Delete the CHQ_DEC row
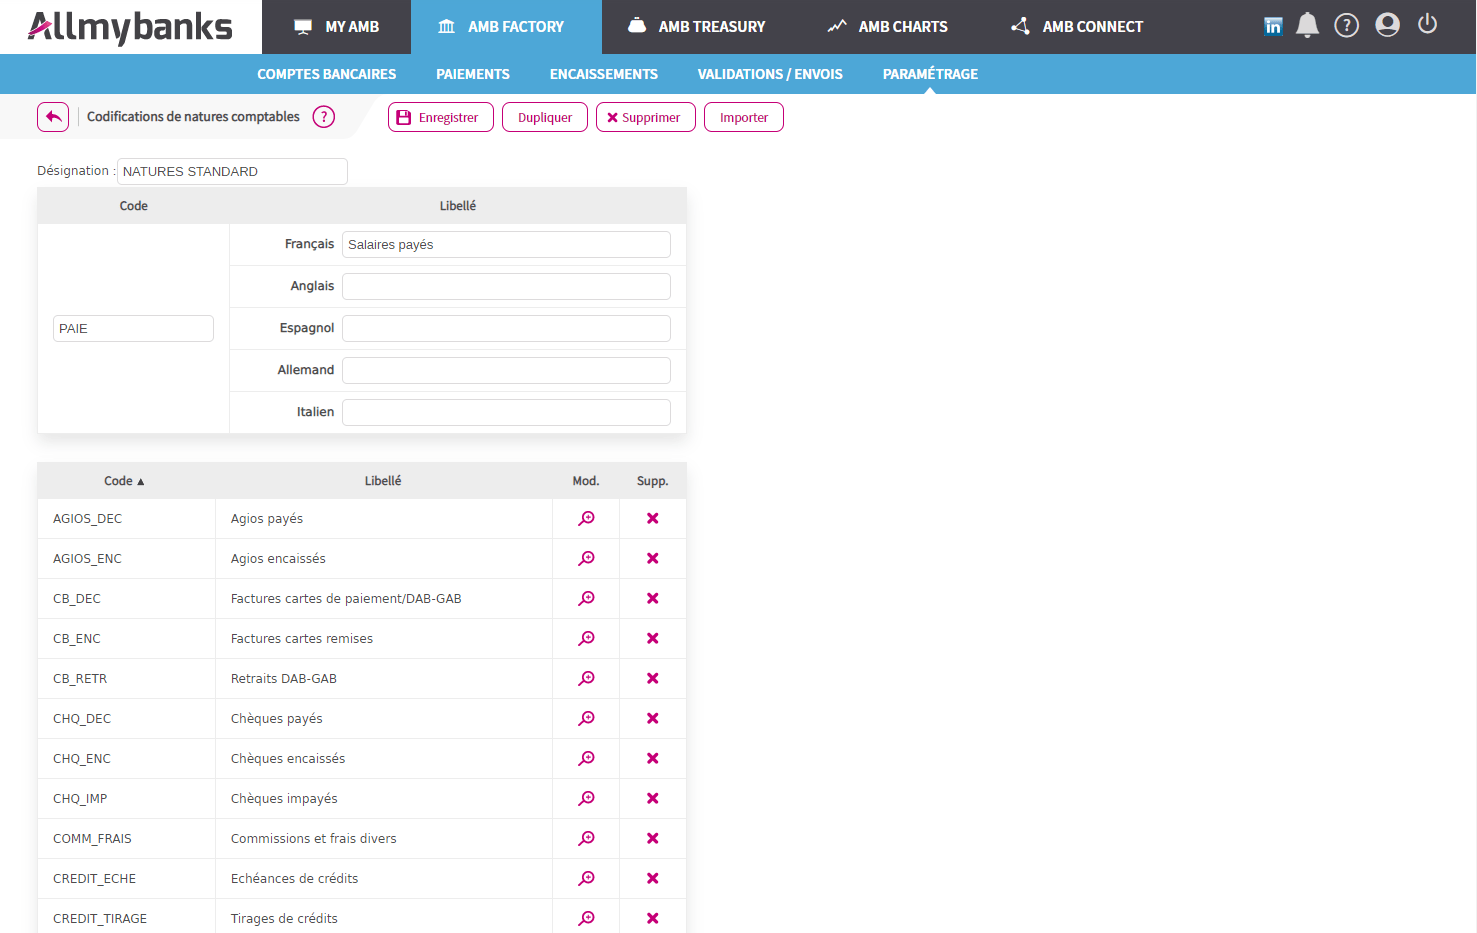The height and width of the screenshot is (933, 1477). [653, 718]
